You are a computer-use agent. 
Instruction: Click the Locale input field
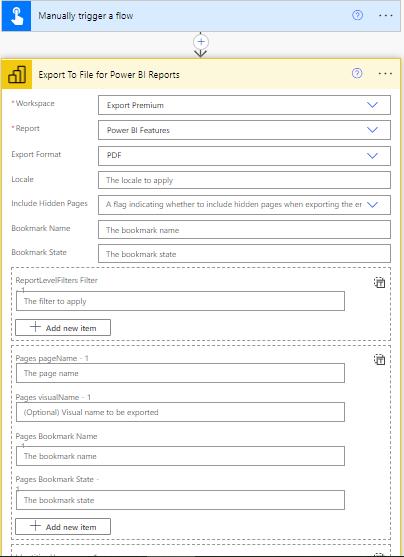pyautogui.click(x=244, y=180)
